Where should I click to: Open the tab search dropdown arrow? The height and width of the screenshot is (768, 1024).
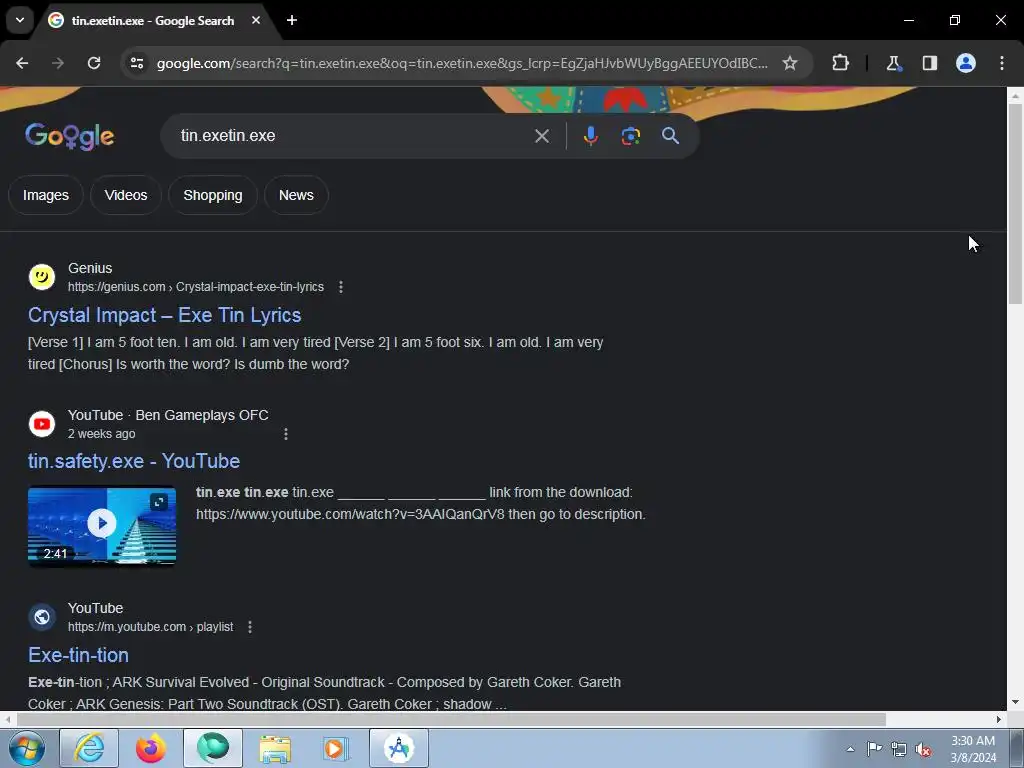click(x=20, y=20)
